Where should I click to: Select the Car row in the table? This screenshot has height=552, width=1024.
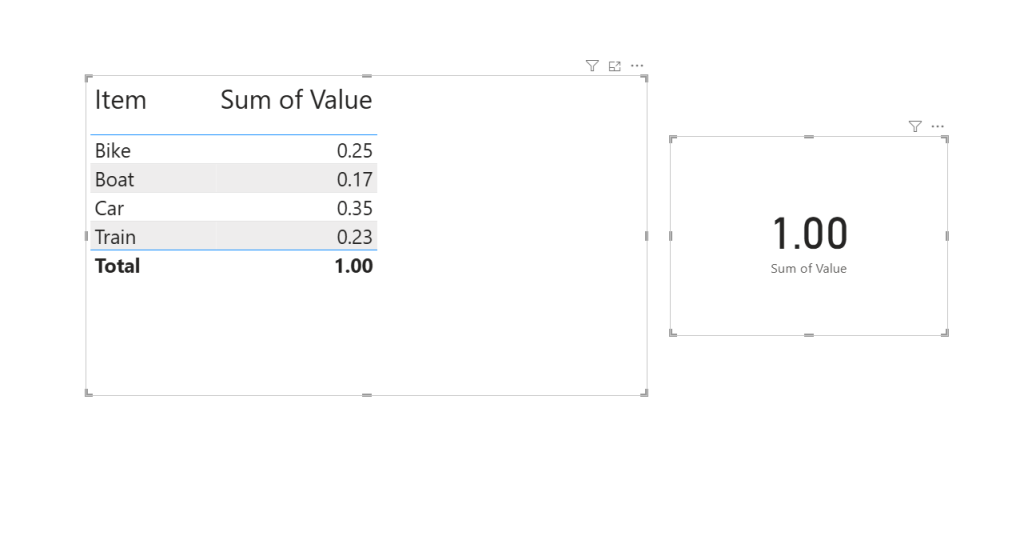point(109,208)
